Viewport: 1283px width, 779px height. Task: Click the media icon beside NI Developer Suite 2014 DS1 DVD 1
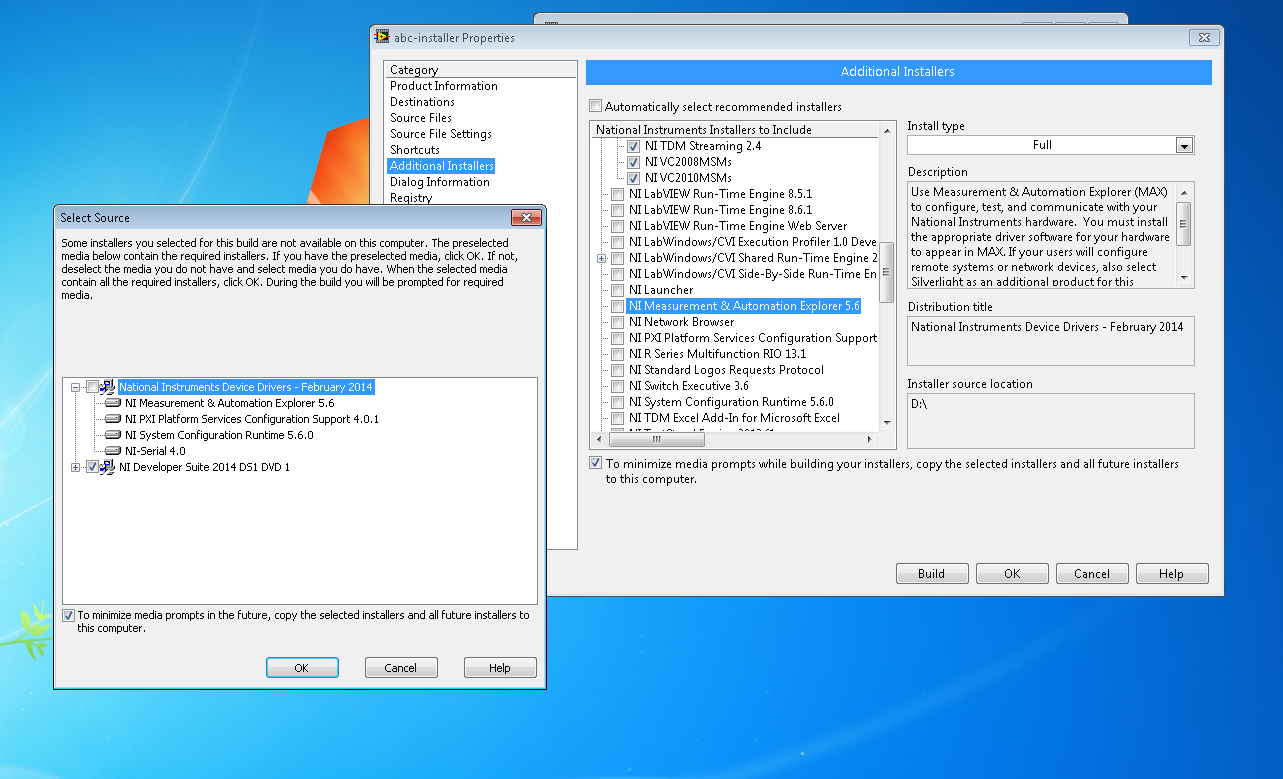pos(108,467)
